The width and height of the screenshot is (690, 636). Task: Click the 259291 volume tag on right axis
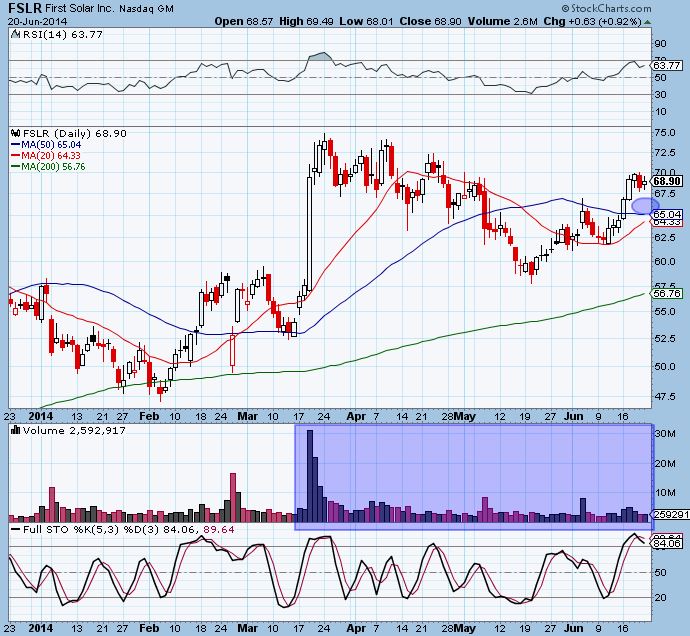pyautogui.click(x=670, y=514)
